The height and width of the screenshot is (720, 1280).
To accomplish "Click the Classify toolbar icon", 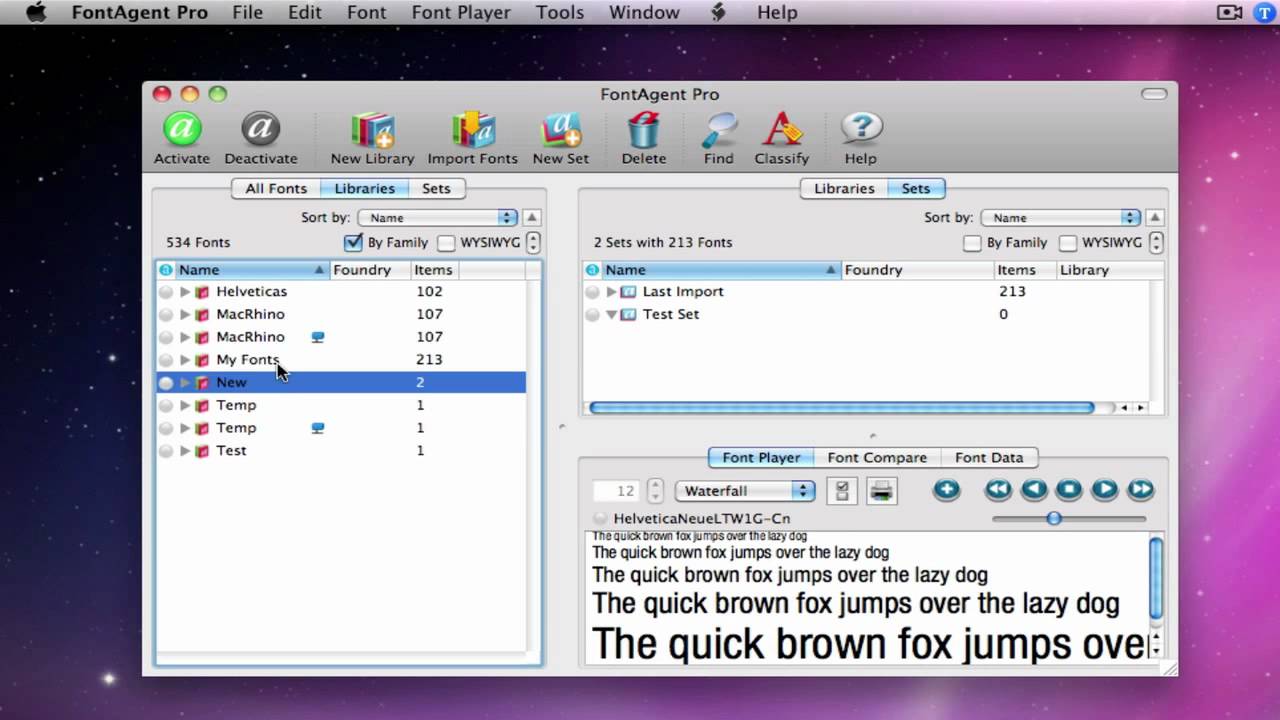I will pyautogui.click(x=782, y=138).
